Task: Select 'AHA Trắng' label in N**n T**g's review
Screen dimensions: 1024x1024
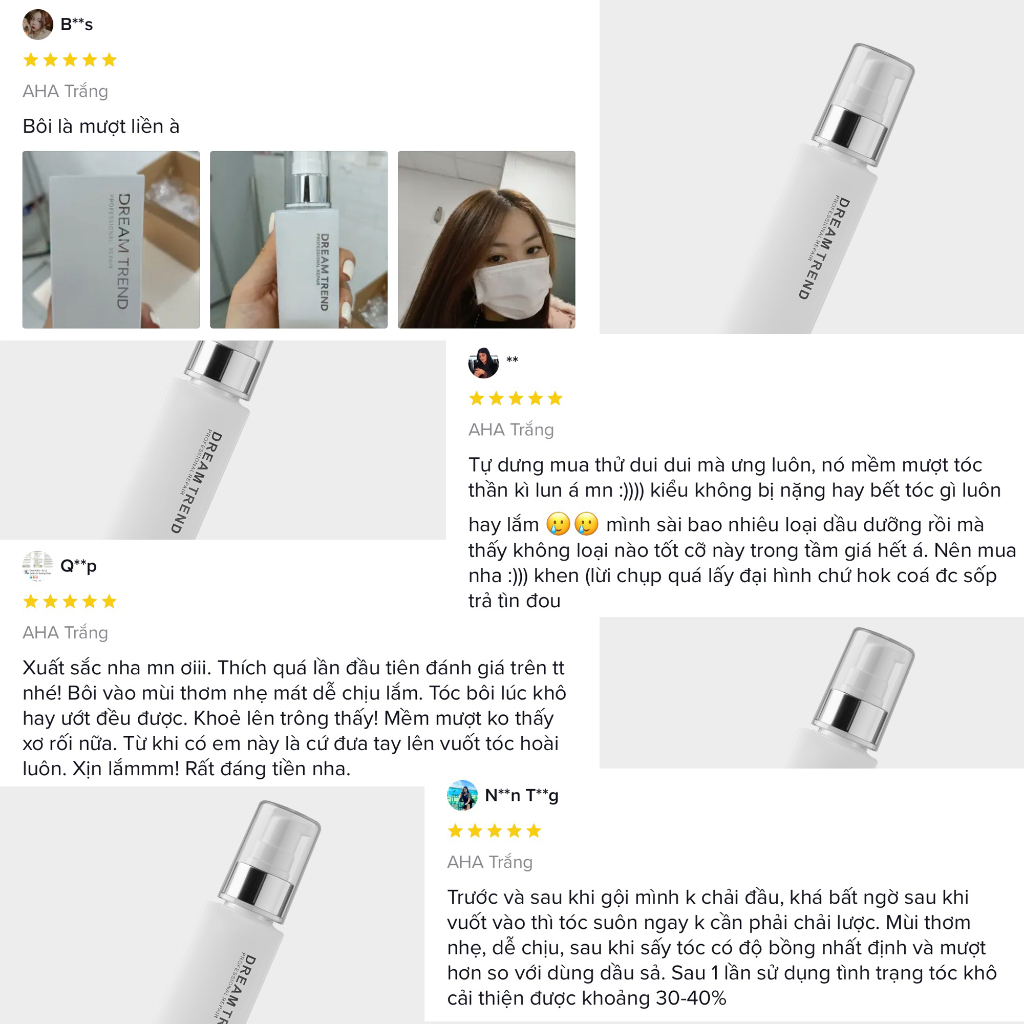Action: tap(490, 862)
